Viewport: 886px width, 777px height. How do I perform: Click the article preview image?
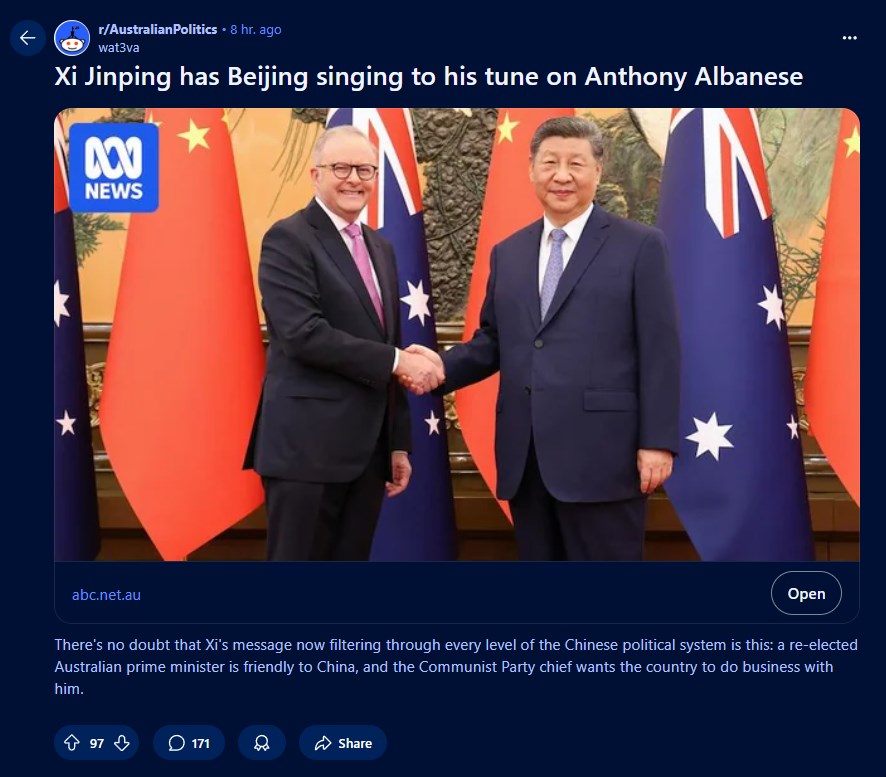coord(457,335)
